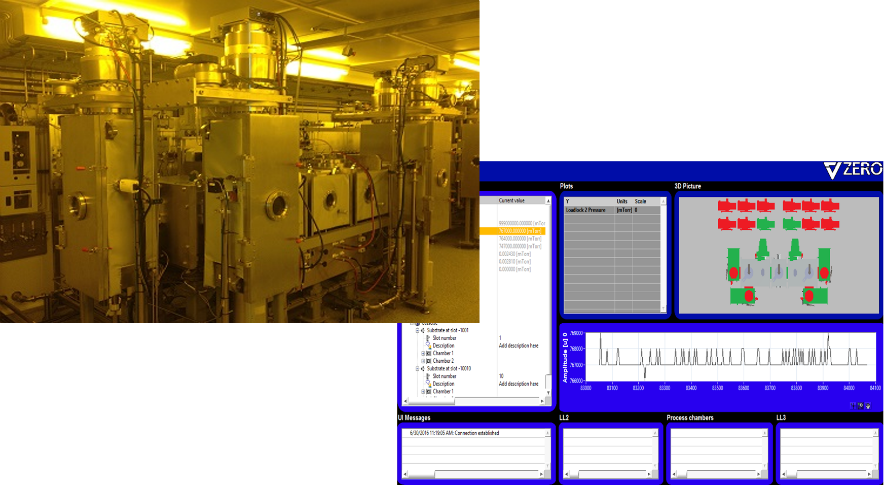Image resolution: width=884 pixels, height=485 pixels.
Task: Collapse Substrate at slot -1001 node
Action: 417,330
